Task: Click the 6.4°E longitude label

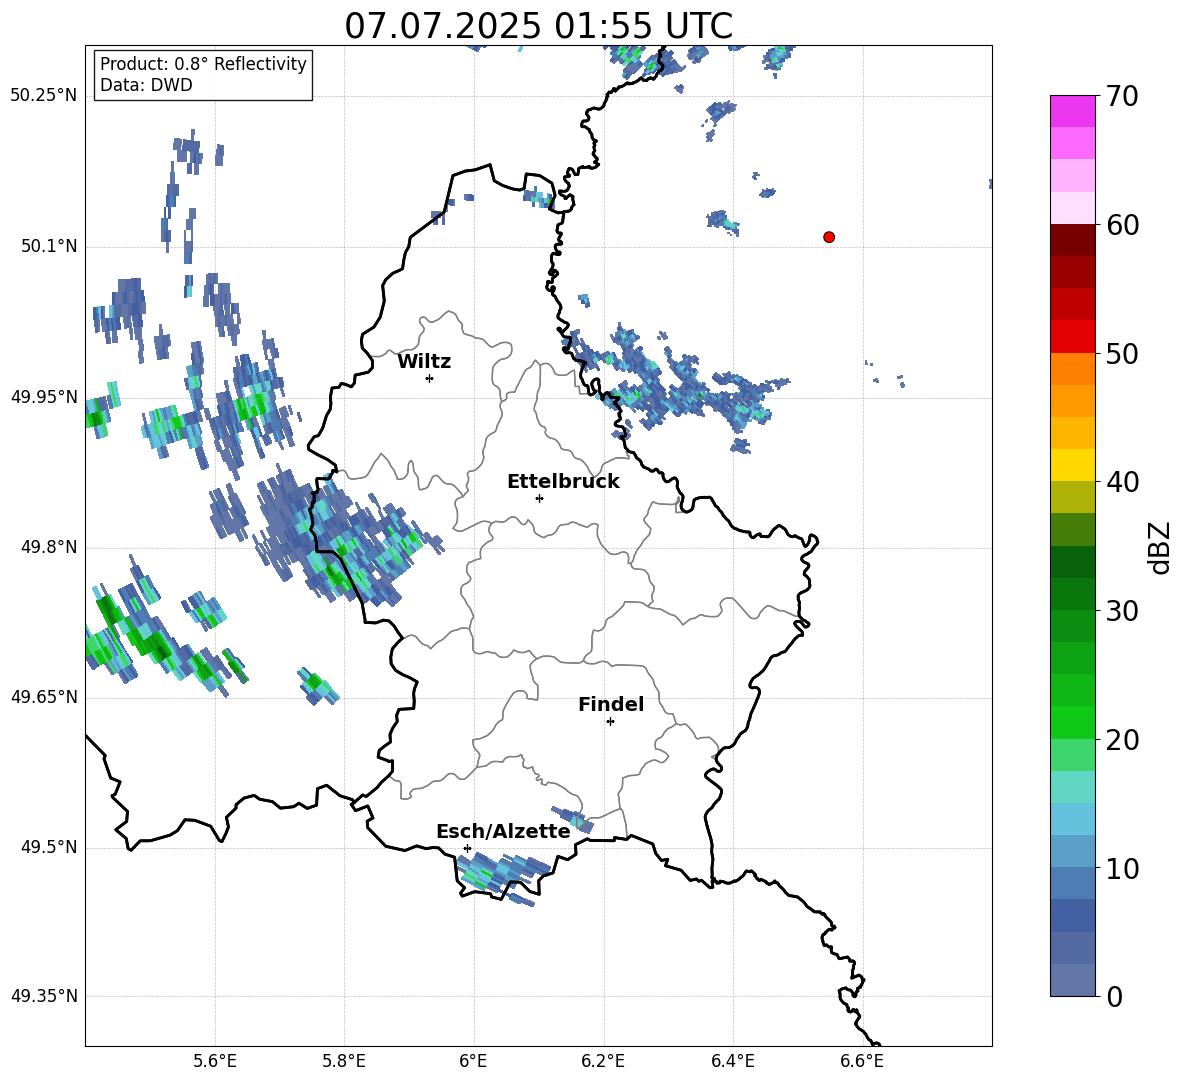Action: click(x=732, y=1062)
